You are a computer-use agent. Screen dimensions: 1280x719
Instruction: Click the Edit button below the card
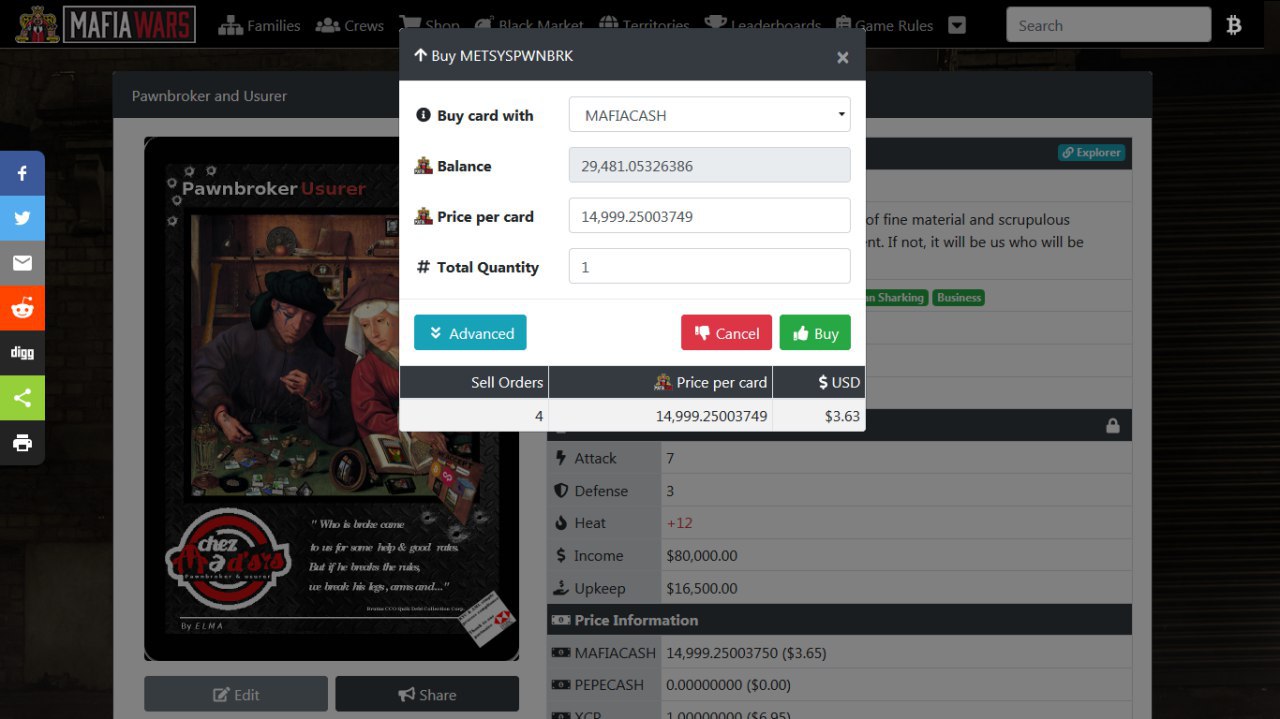tap(236, 694)
